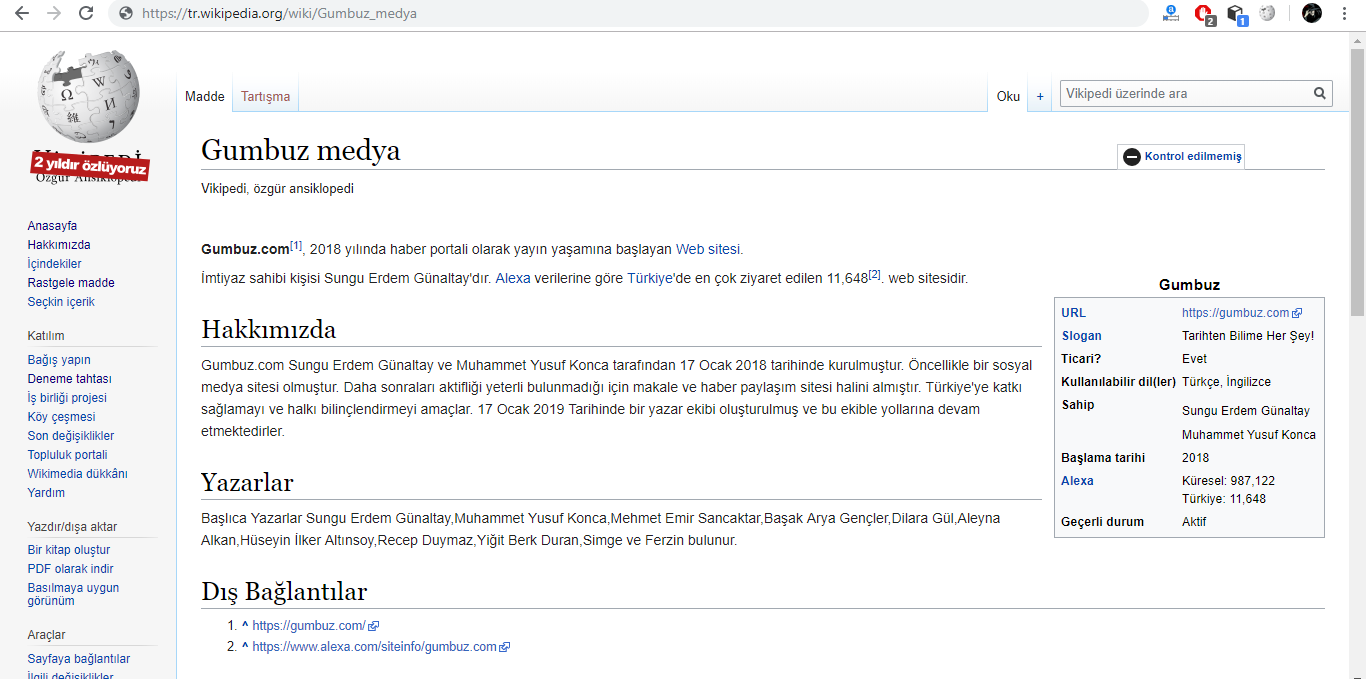Screen dimensions: 1366x679
Task: Follow the Web sitesi link in the intro
Action: 707,249
